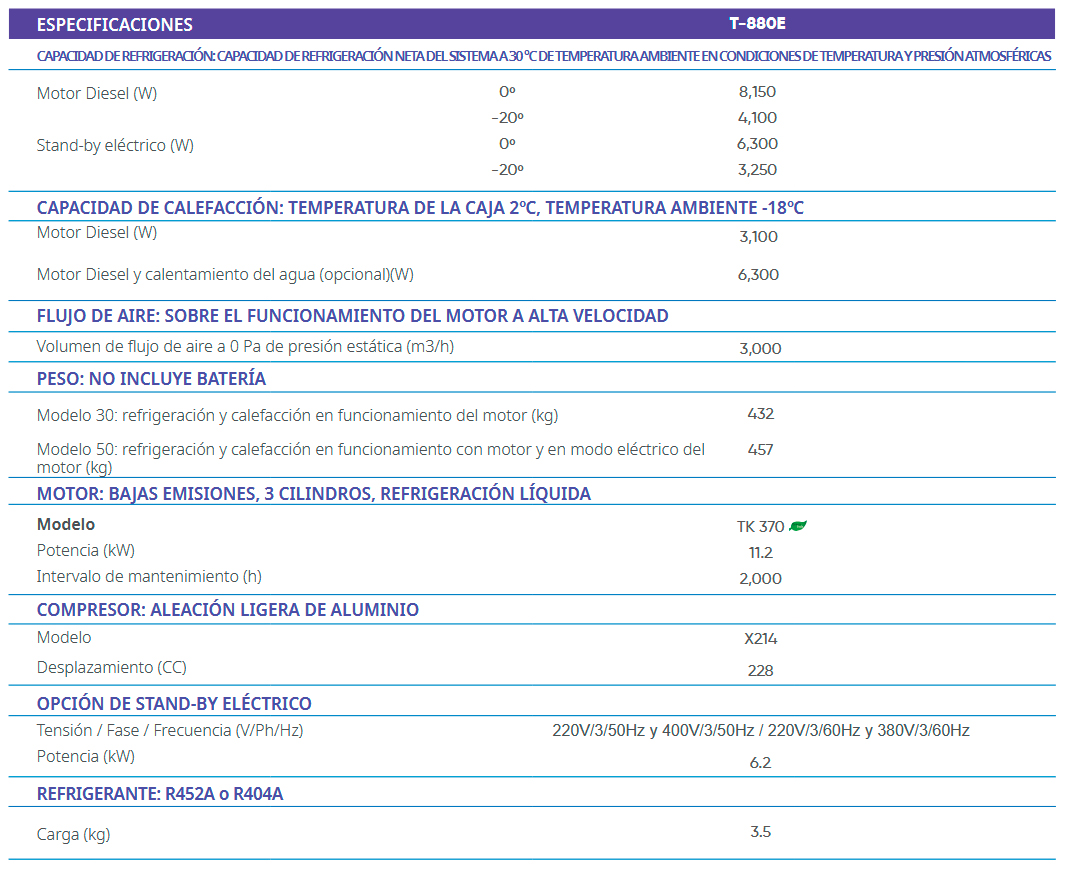Click the 220V/3/50Hz voltage options text
Viewport: 1068px width, 893px height.
[760, 731]
